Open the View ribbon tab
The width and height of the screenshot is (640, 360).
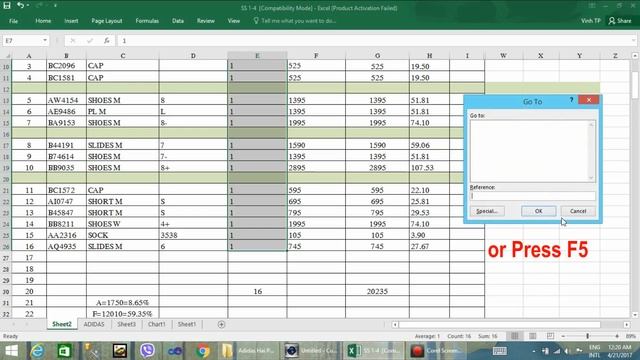point(233,21)
